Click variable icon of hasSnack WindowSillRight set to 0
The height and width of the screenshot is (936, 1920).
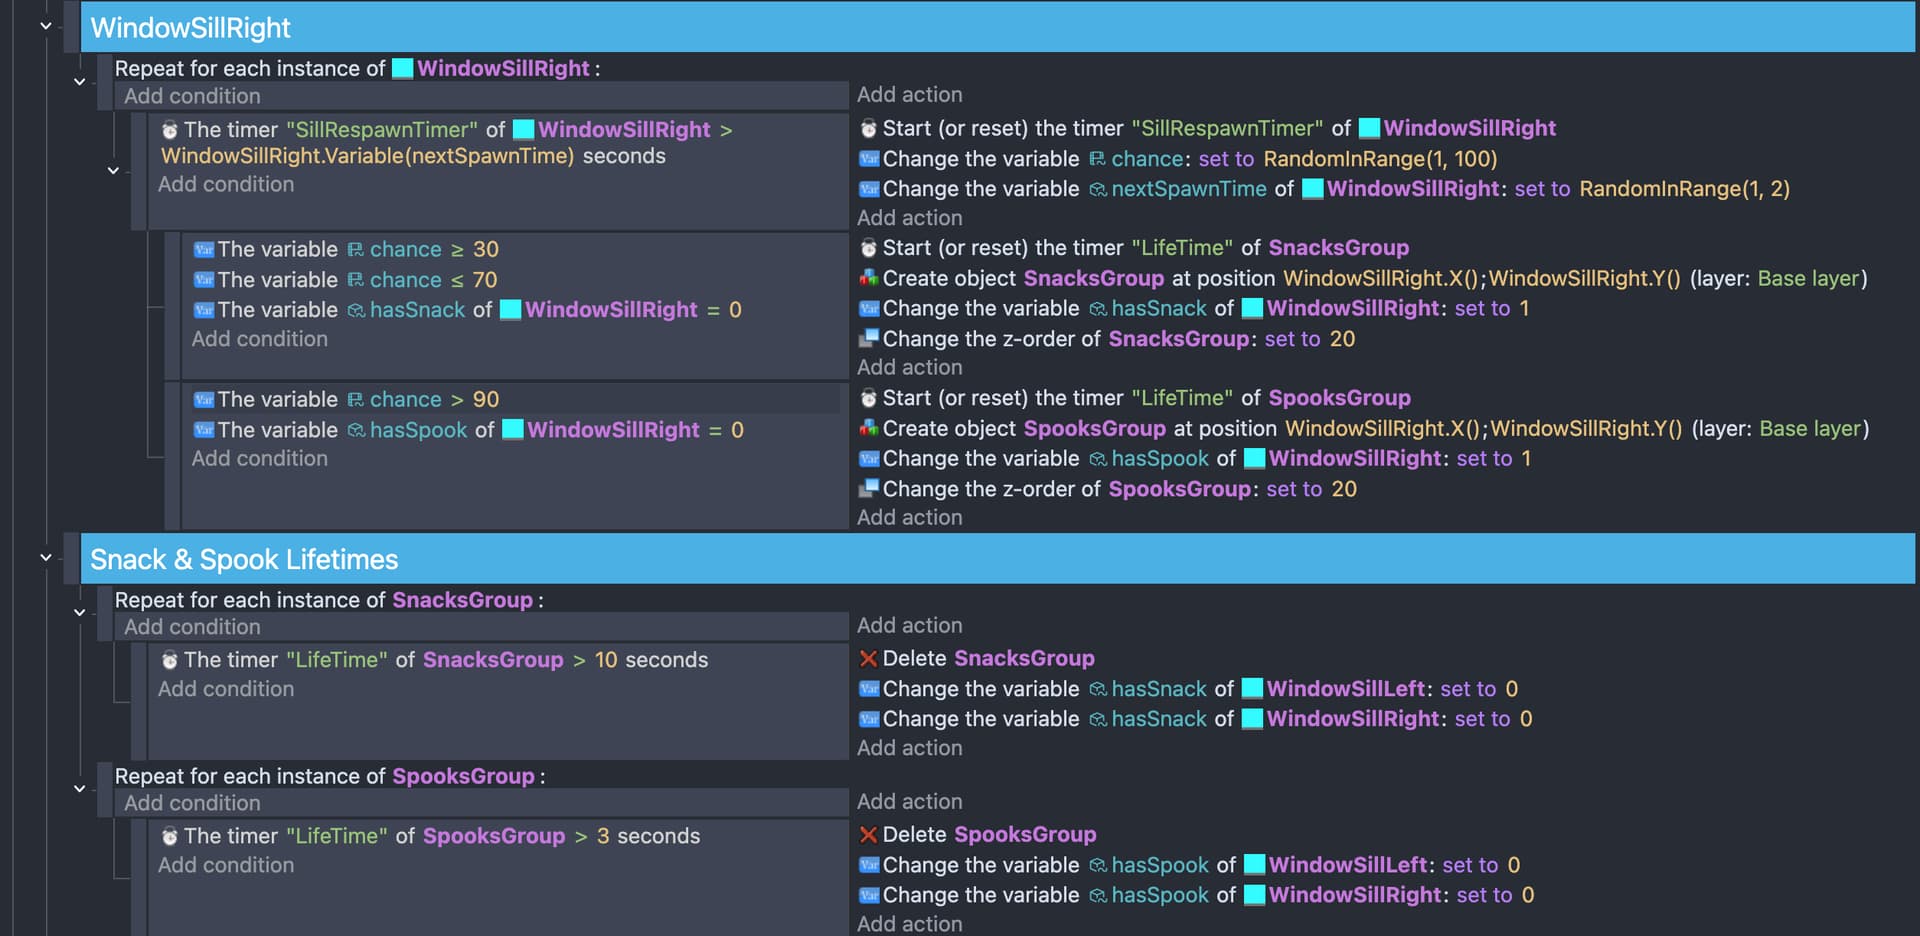[868, 719]
